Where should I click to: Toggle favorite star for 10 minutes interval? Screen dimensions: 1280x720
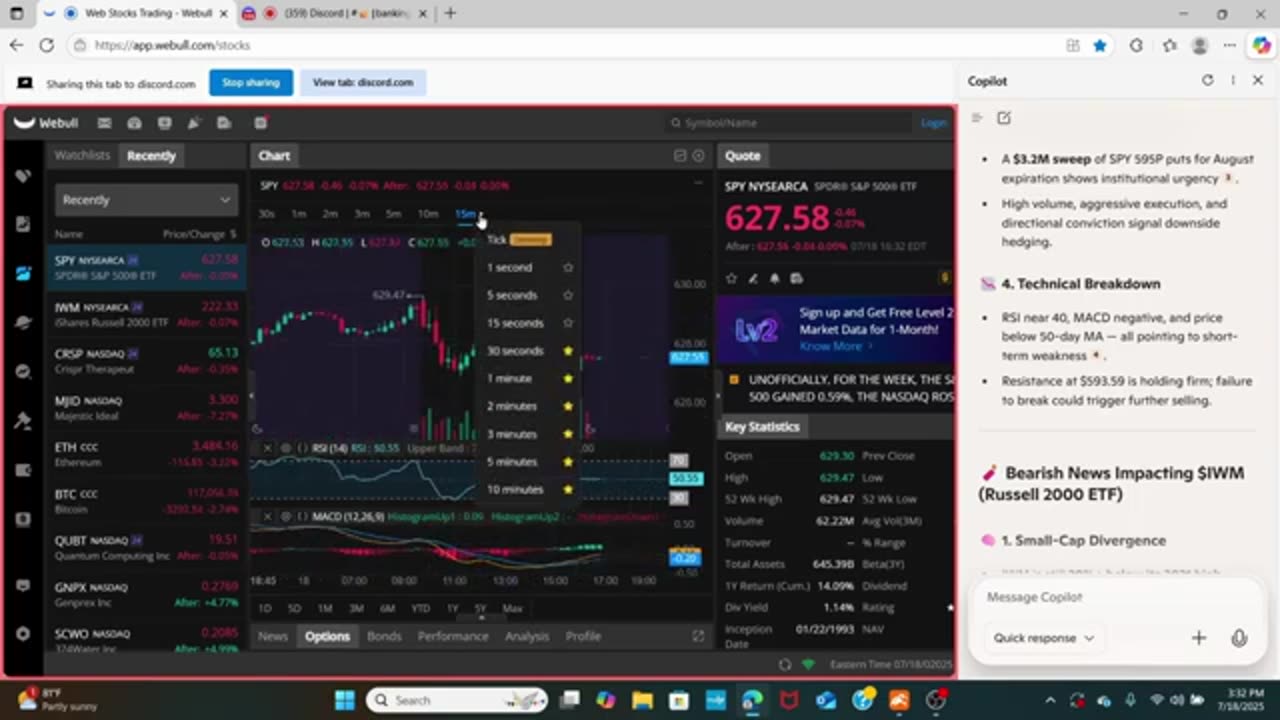click(568, 490)
